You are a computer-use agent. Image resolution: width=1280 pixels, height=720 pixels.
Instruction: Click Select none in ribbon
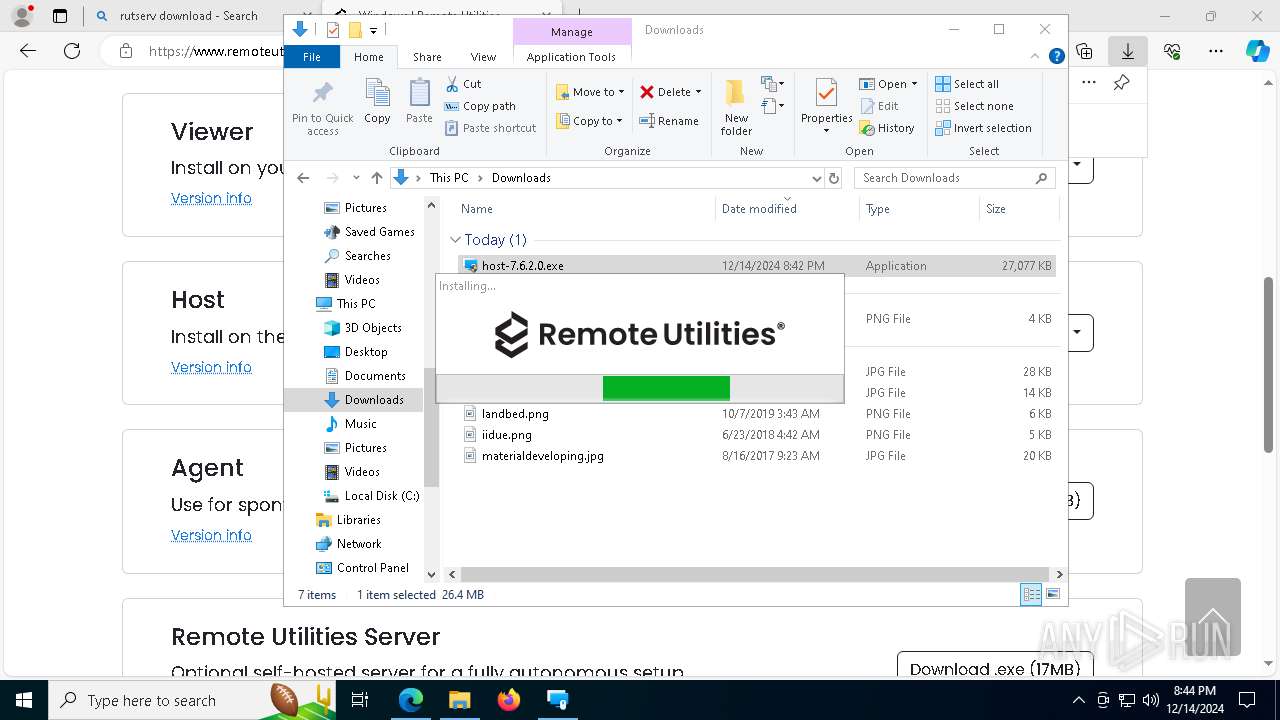974,106
